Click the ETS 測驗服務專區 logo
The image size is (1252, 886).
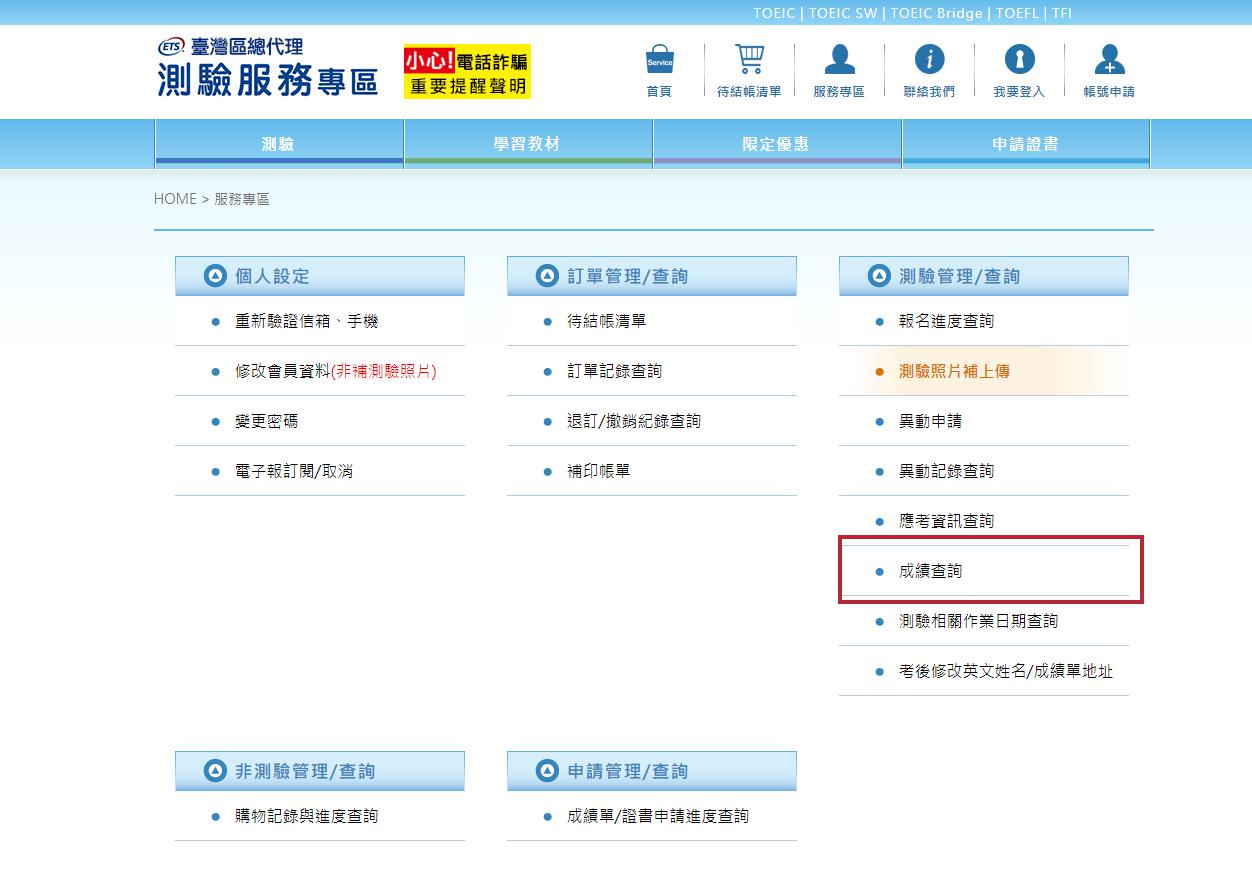pyautogui.click(x=267, y=68)
